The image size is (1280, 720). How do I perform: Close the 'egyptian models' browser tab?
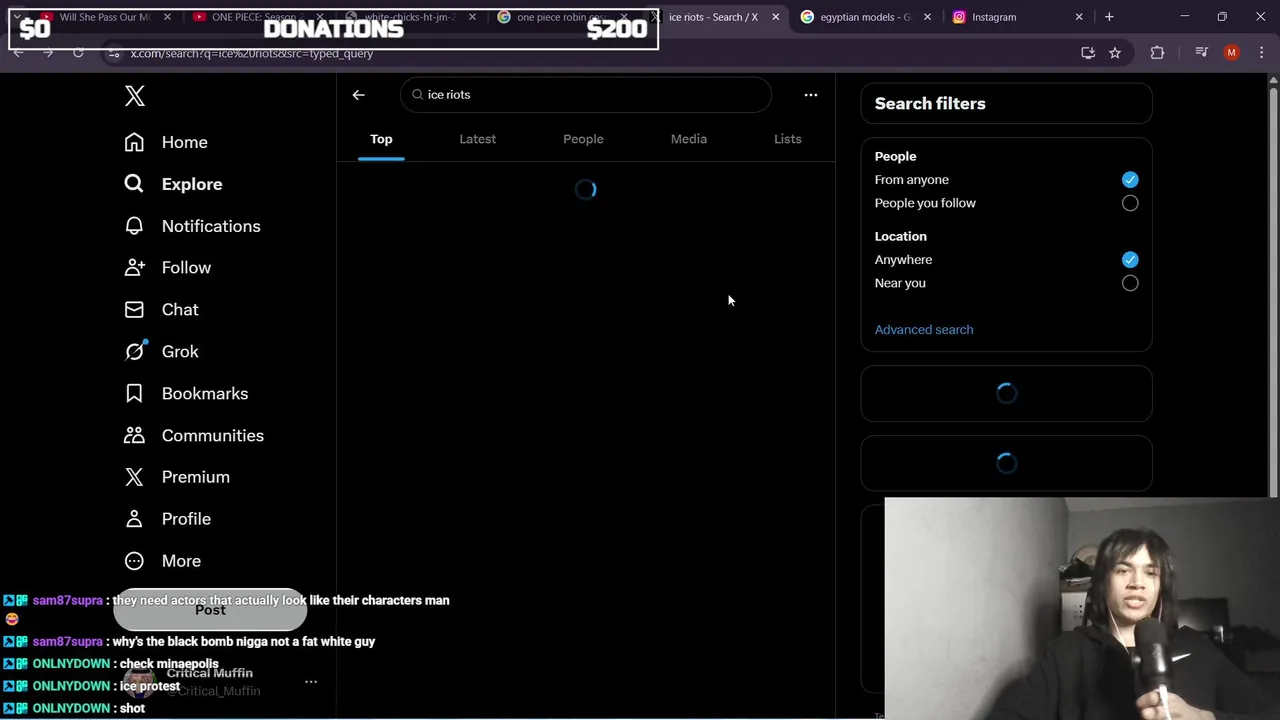927,17
